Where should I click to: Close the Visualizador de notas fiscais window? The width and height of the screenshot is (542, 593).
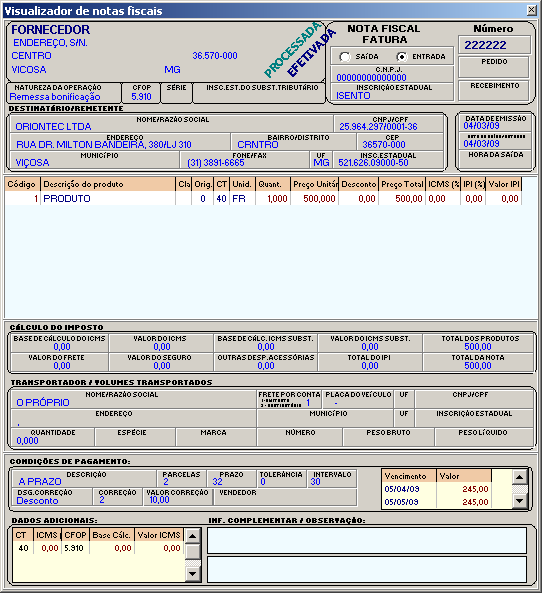click(531, 10)
